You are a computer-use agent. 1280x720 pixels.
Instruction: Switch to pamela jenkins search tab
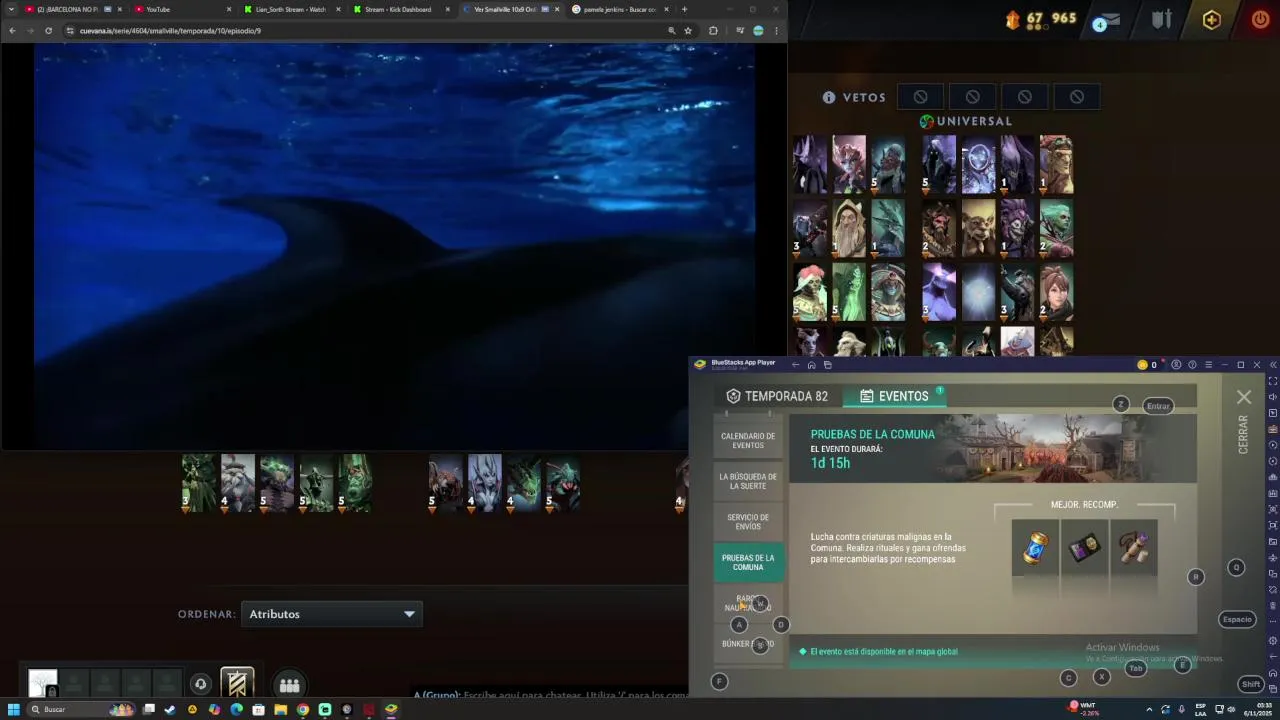[620, 9]
